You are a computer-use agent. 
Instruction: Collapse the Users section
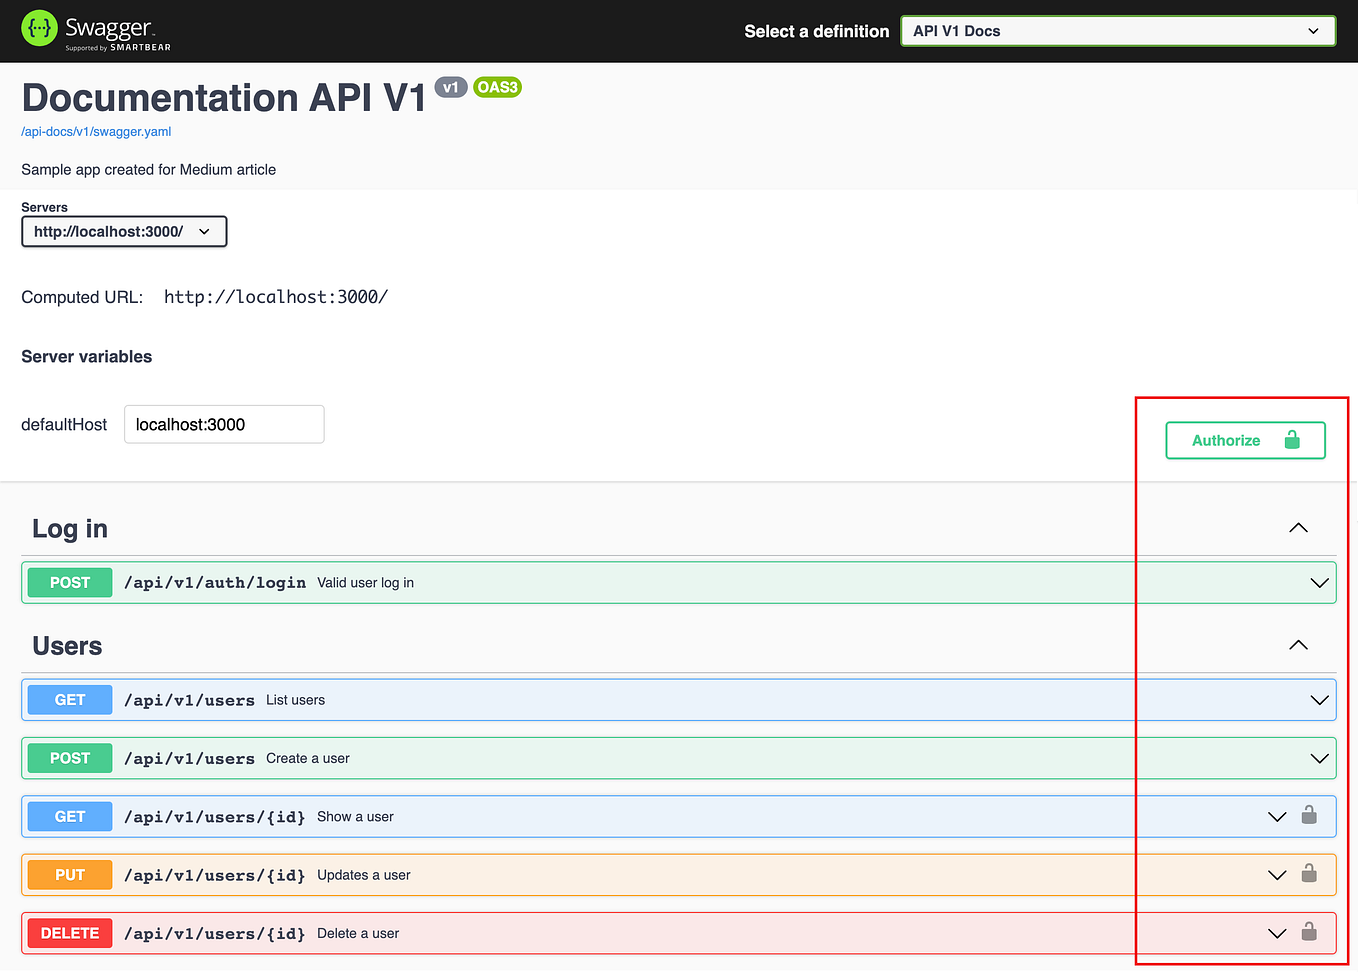tap(1298, 645)
